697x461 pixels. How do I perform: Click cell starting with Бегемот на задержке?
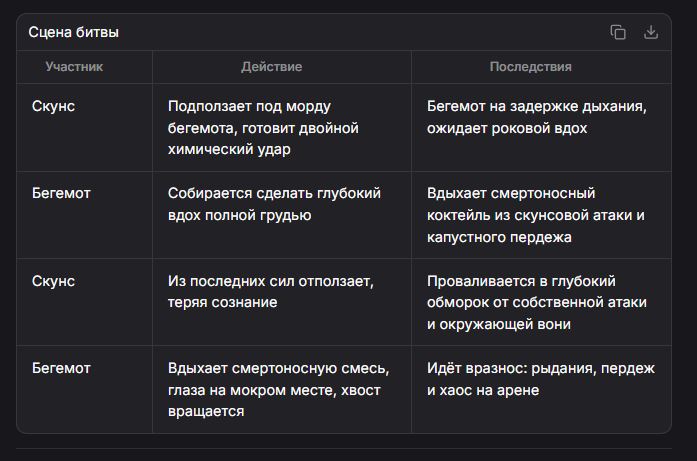[x=541, y=128]
